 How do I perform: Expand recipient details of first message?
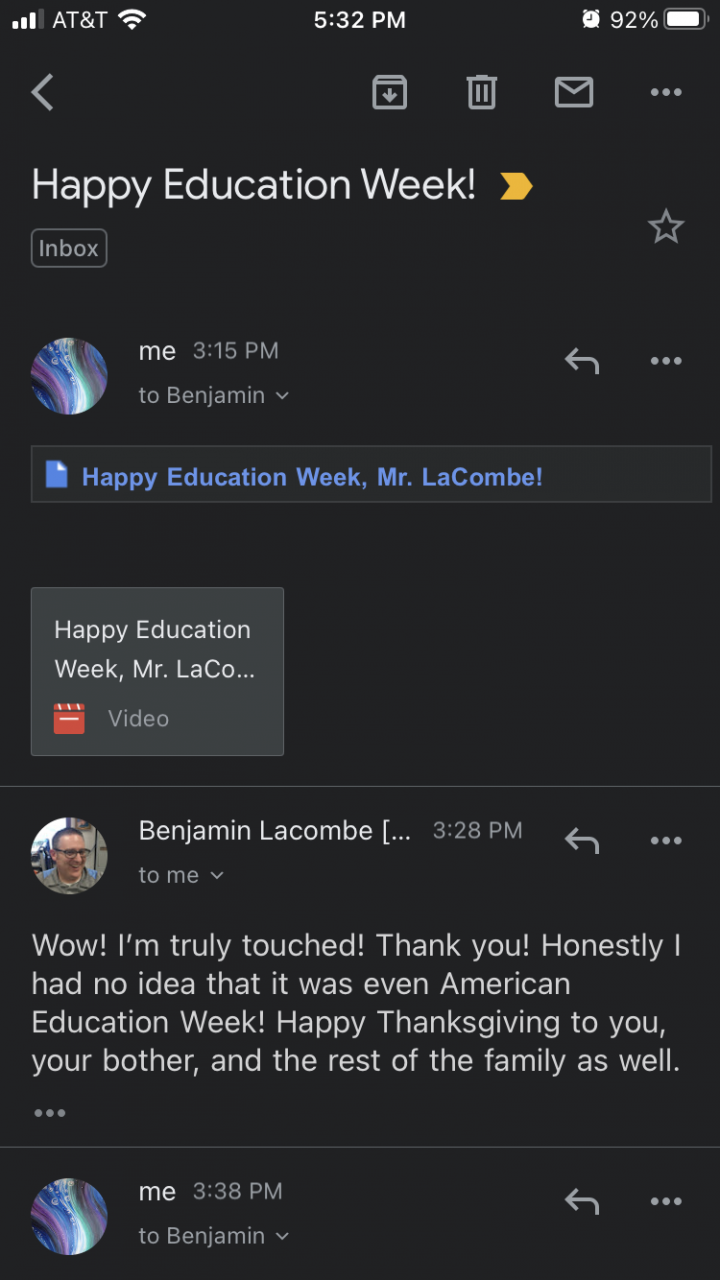click(x=281, y=396)
